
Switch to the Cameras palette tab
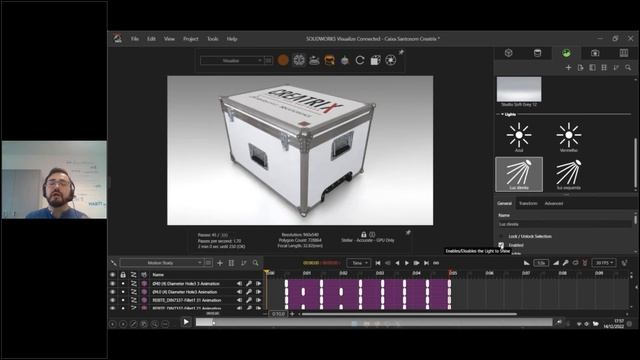pos(595,53)
